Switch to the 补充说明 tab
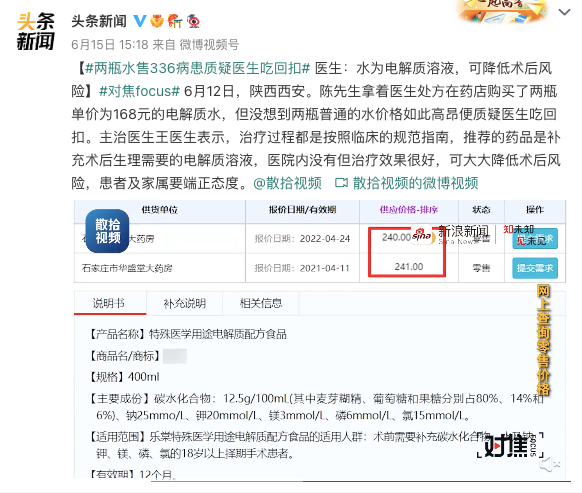This screenshot has width=582, height=493. coord(185,303)
